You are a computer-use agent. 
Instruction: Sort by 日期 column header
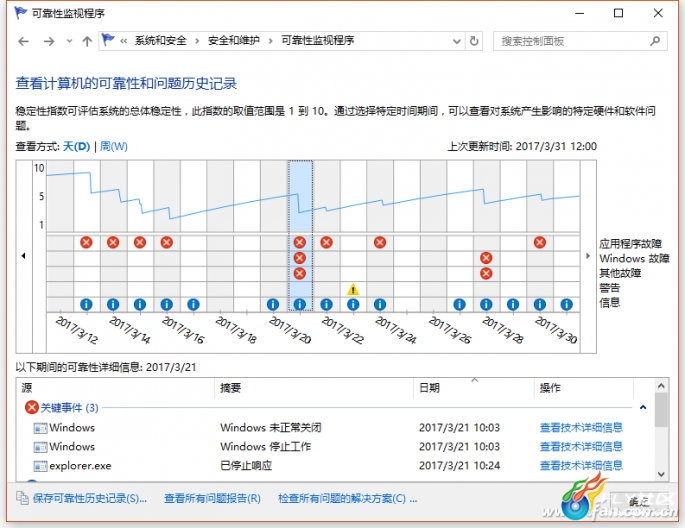(x=474, y=388)
